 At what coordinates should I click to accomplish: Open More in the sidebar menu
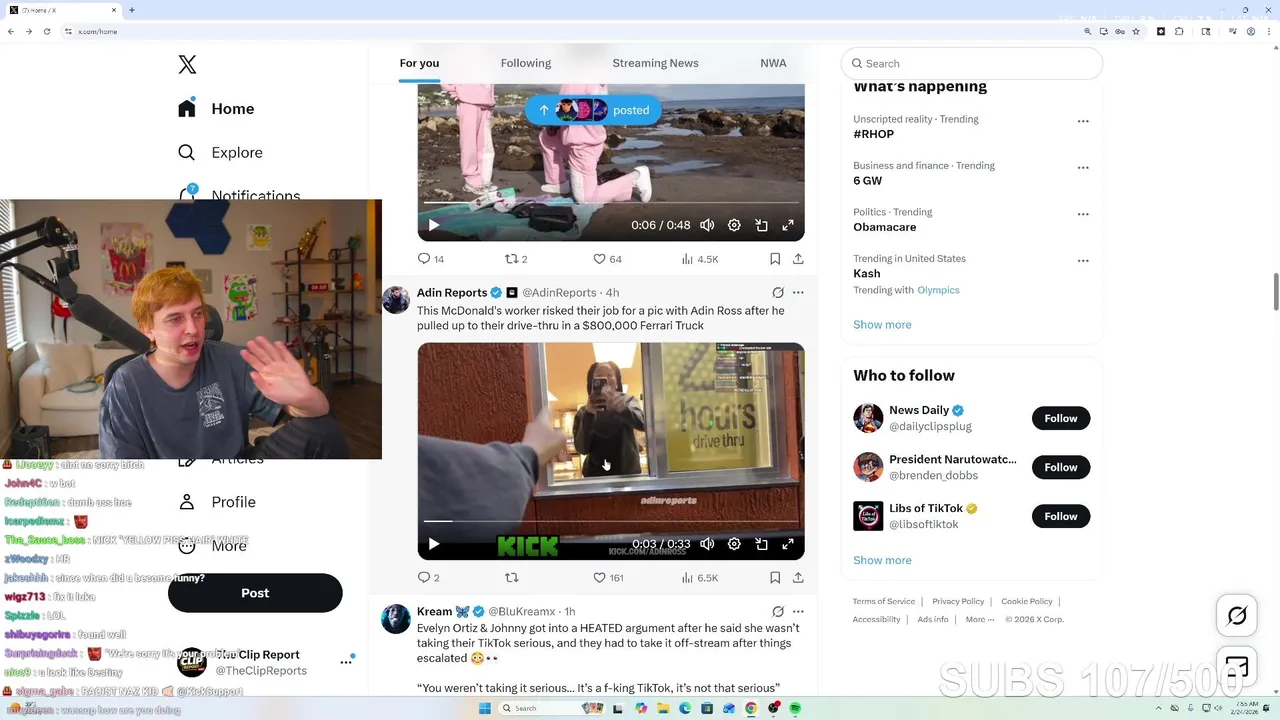click(x=212, y=546)
